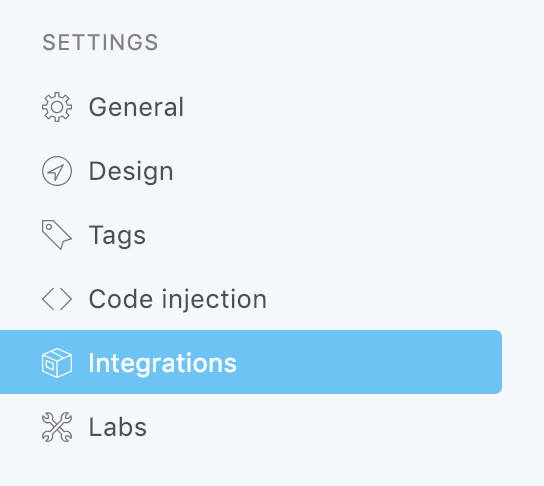This screenshot has height=486, width=544.
Task: Select the compass arrow Design icon
Action: click(x=57, y=171)
